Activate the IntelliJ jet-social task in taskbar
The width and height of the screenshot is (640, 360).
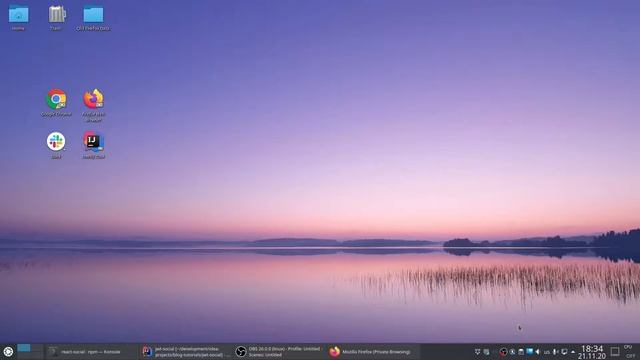(x=186, y=352)
